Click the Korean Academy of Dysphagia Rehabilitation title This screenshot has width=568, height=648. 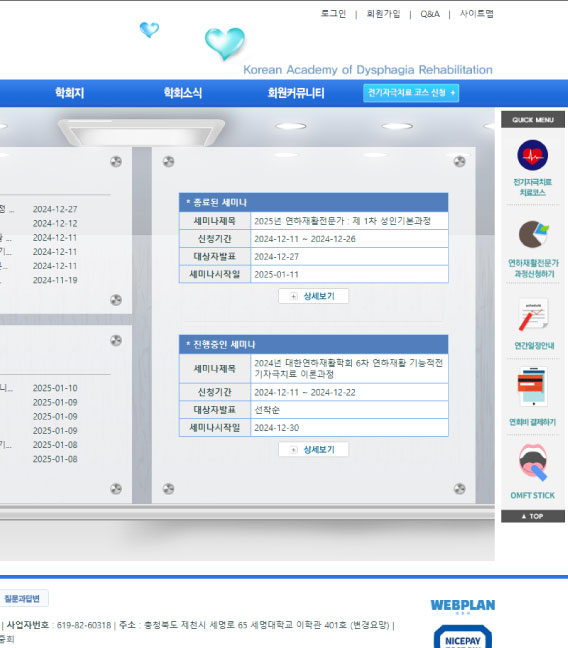click(368, 69)
